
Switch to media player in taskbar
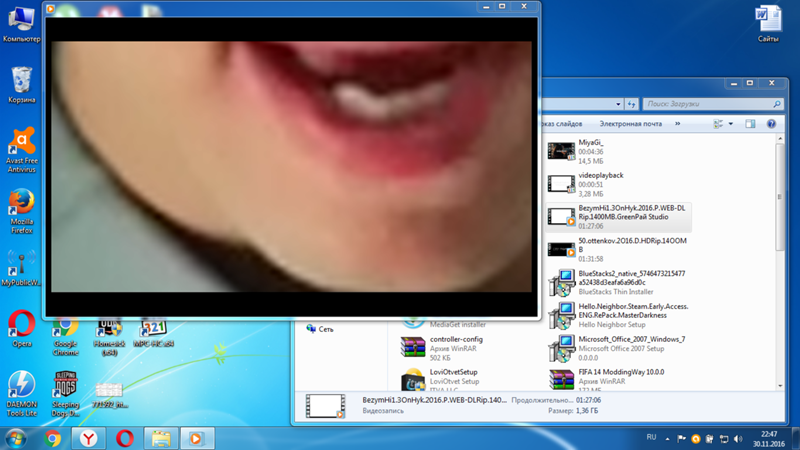tap(197, 438)
